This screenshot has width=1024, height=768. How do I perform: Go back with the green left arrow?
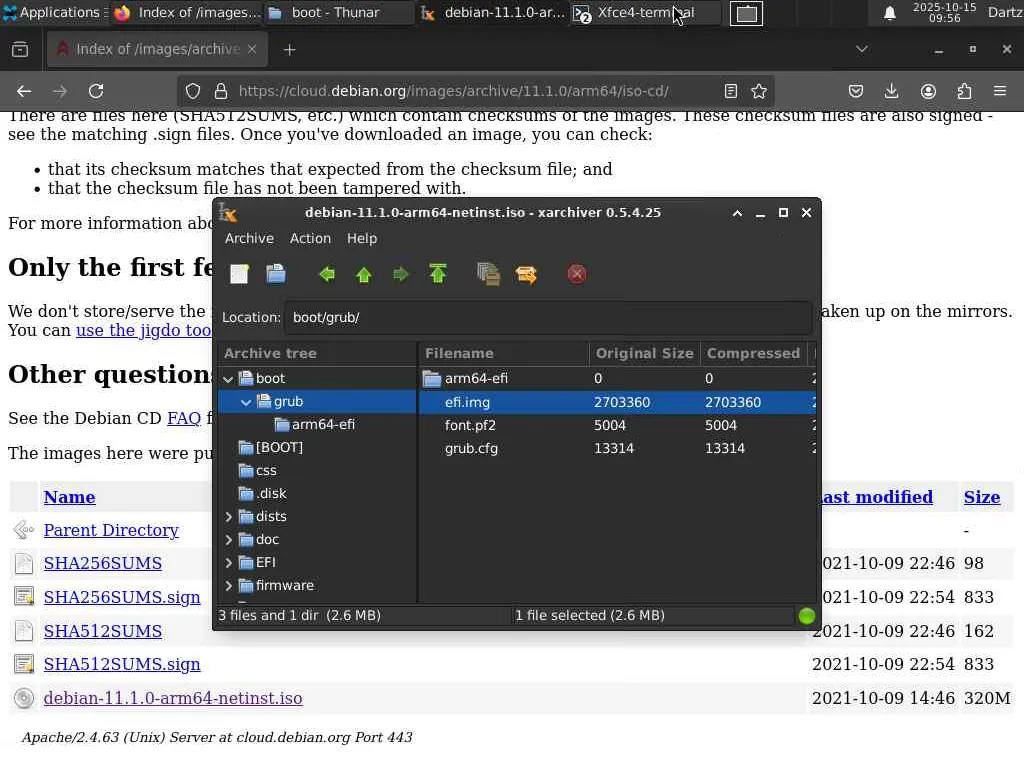[x=327, y=274]
